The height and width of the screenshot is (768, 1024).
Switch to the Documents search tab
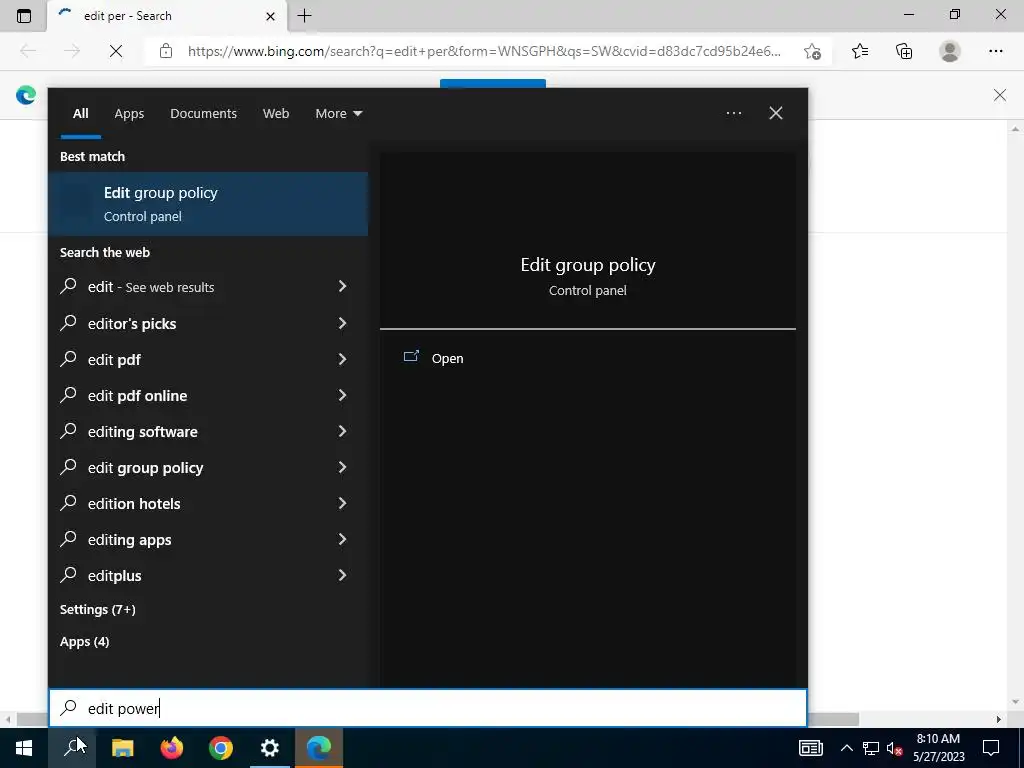203,113
